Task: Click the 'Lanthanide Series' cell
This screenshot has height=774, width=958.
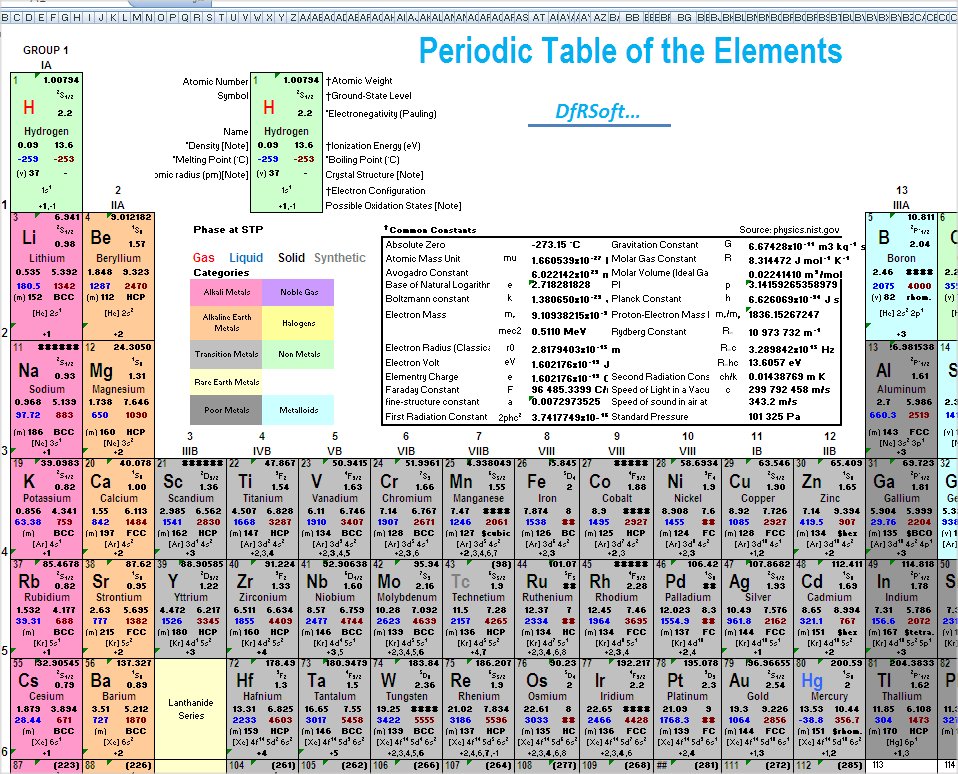Action: [x=191, y=709]
